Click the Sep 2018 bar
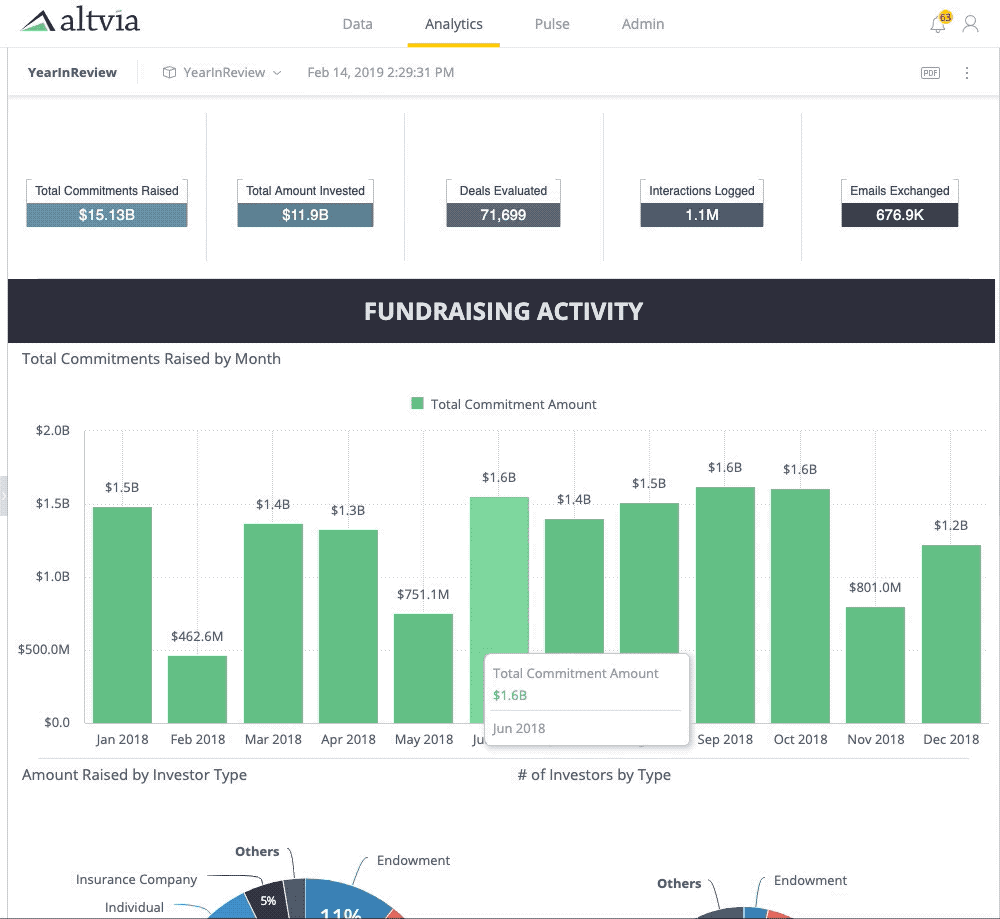Viewport: 1000px width, 919px height. coord(725,605)
